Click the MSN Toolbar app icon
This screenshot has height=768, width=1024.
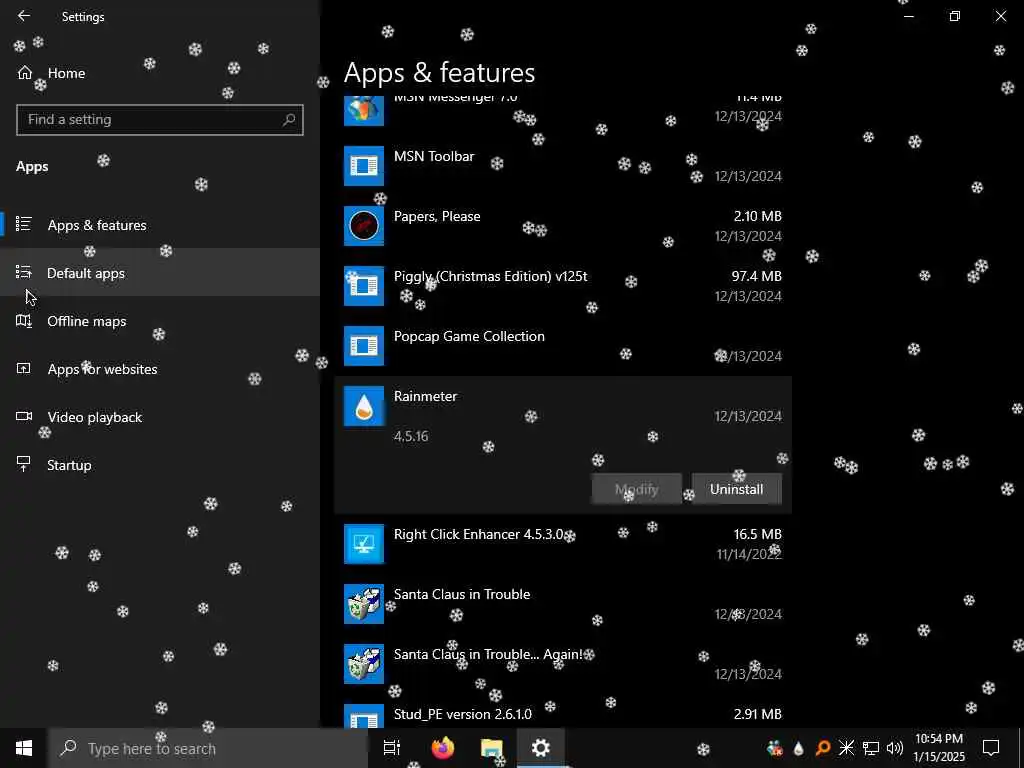pyautogui.click(x=364, y=166)
